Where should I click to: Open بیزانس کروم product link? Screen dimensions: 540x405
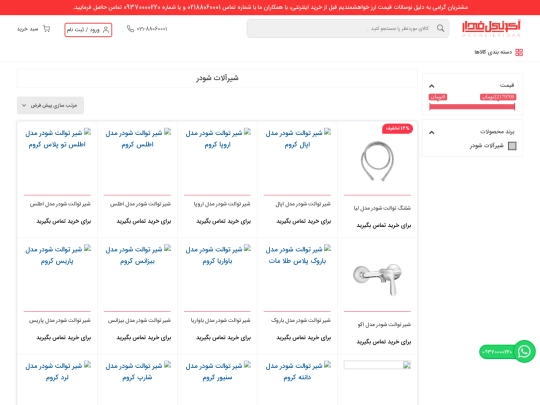click(x=137, y=255)
